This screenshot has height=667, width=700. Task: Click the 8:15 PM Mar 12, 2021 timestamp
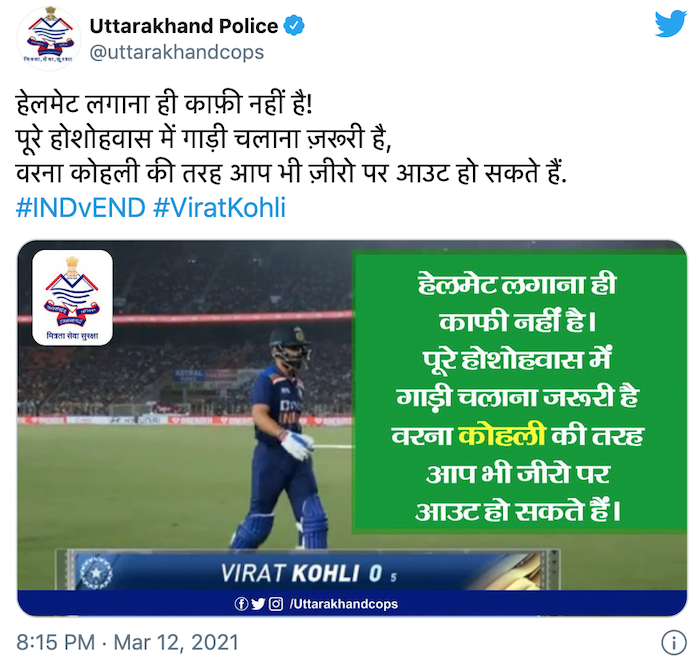[127, 642]
